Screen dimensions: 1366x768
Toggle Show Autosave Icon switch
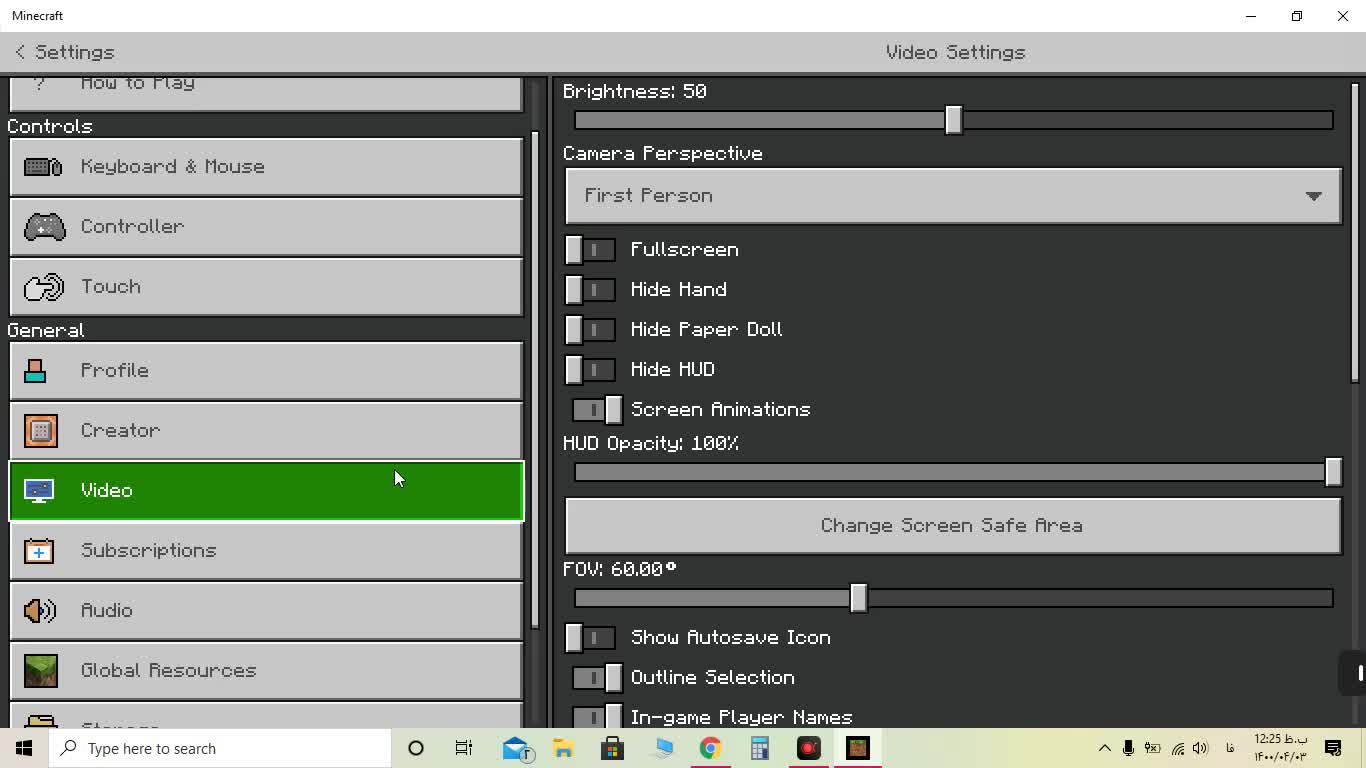[x=590, y=638]
